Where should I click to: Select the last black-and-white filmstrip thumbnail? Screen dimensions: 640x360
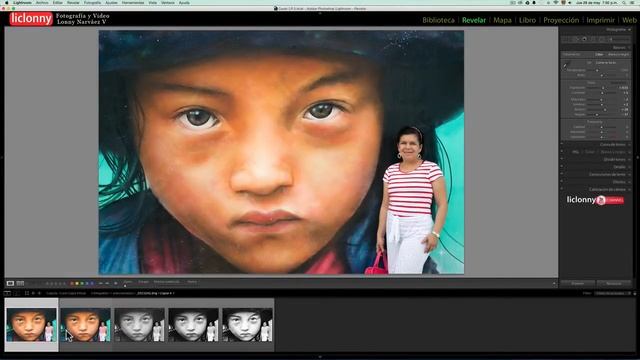pos(247,325)
